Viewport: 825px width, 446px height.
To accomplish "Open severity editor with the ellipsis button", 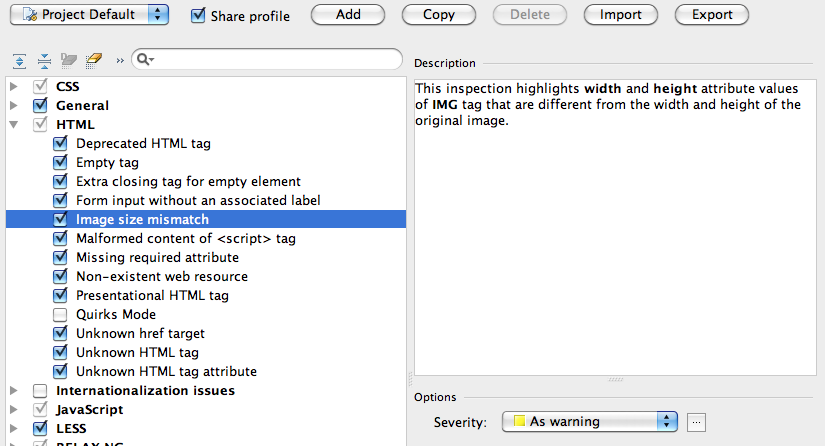I will (697, 422).
